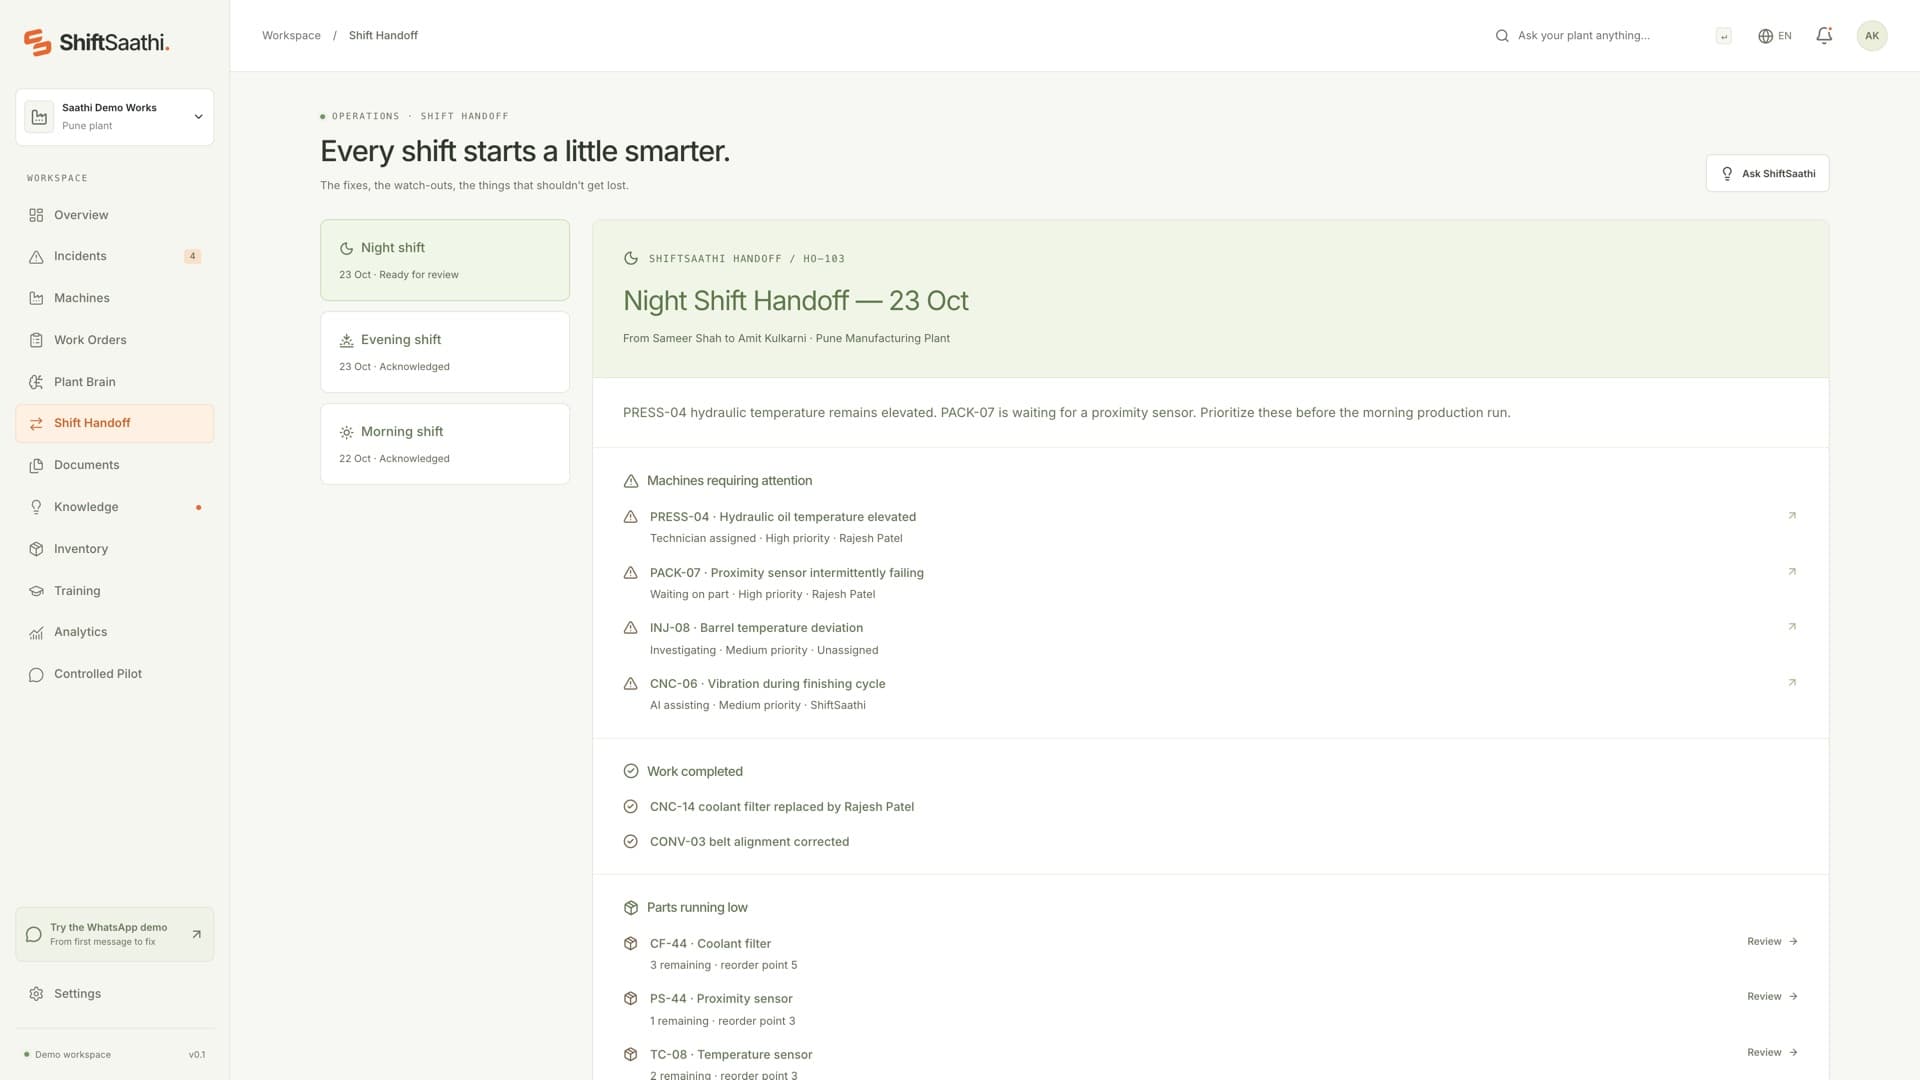Expand Saathi Demo Works plant switcher
Screen dimensions: 1920x1080
[x=115, y=117]
